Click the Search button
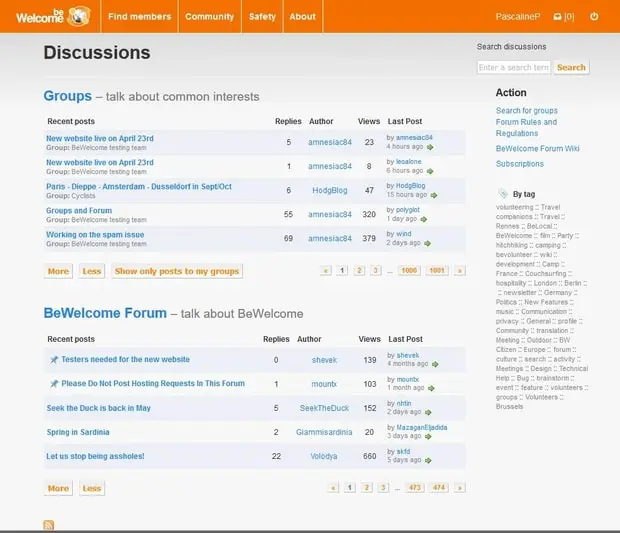The image size is (620, 533). pyautogui.click(x=571, y=68)
